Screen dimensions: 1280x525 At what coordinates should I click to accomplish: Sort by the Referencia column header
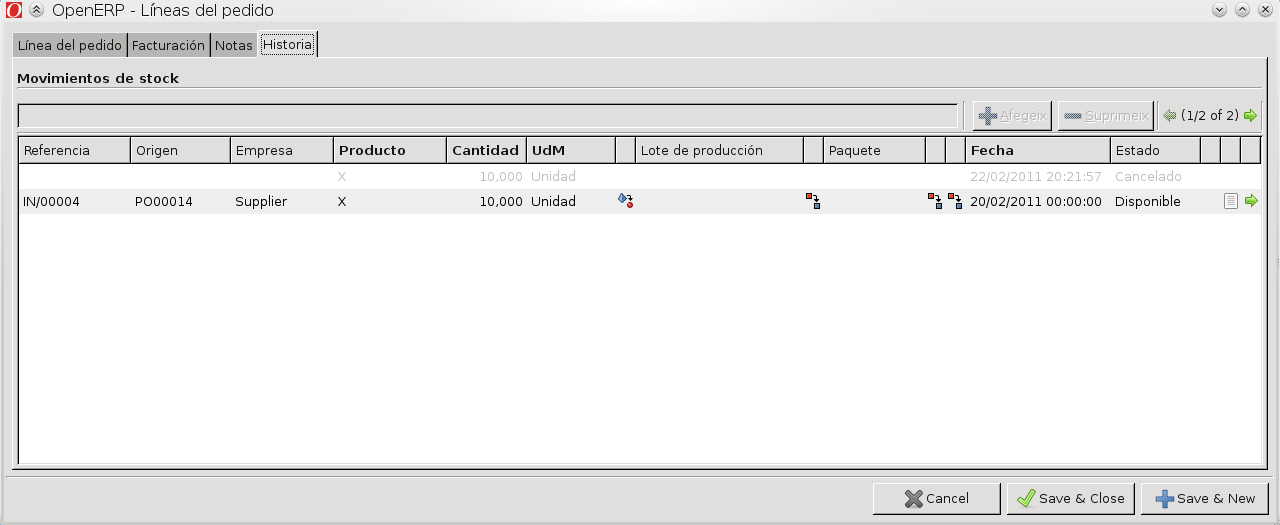coord(74,150)
